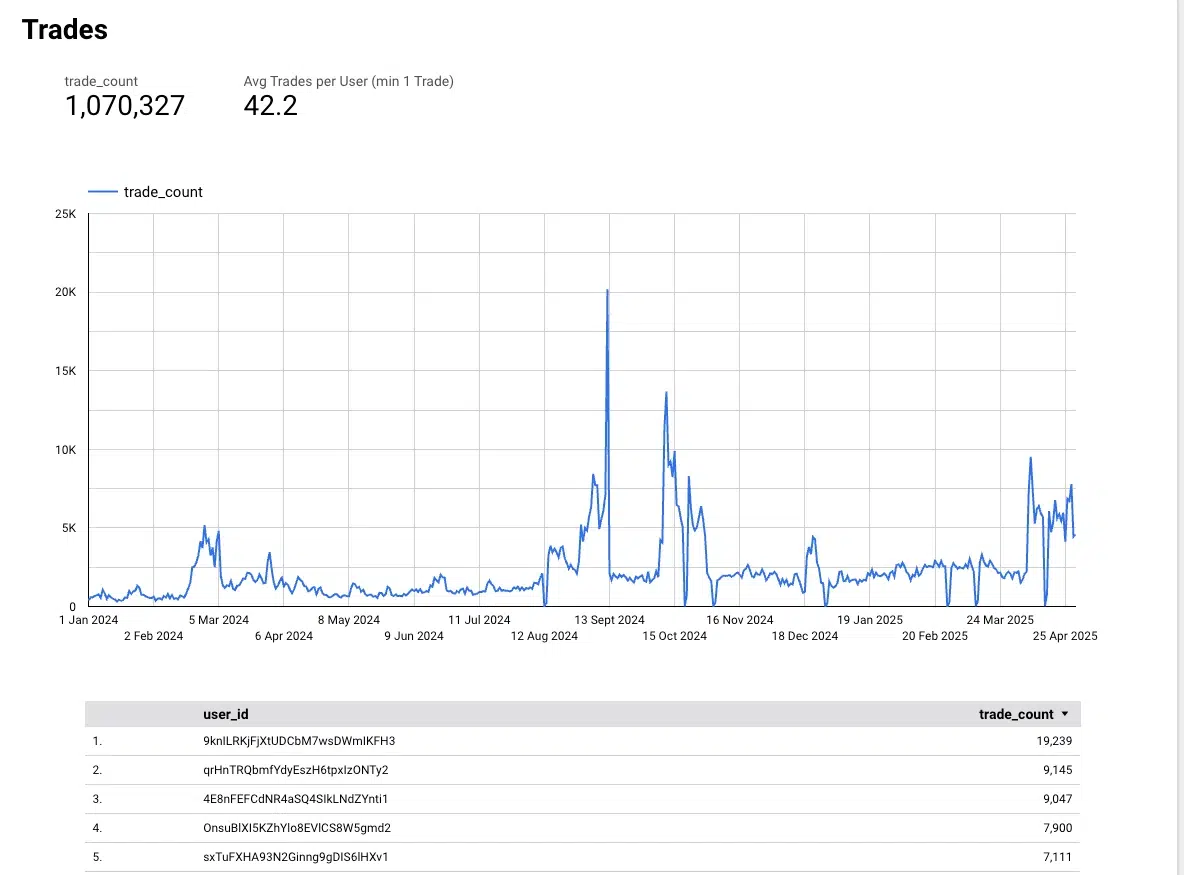Click the 1 Jan 2024 axis label

coord(88,620)
